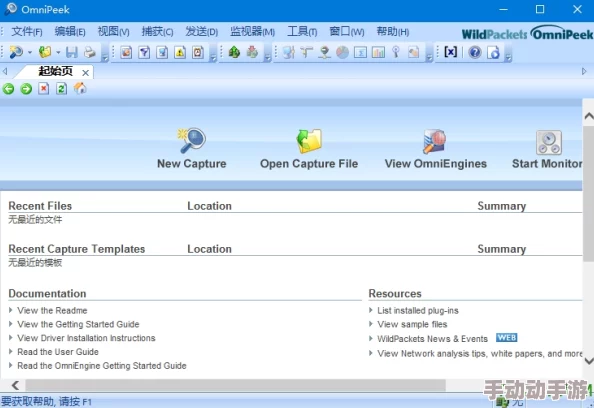The width and height of the screenshot is (594, 408).
Task: Click the [x] name table toolbar icon
Action: (x=450, y=52)
